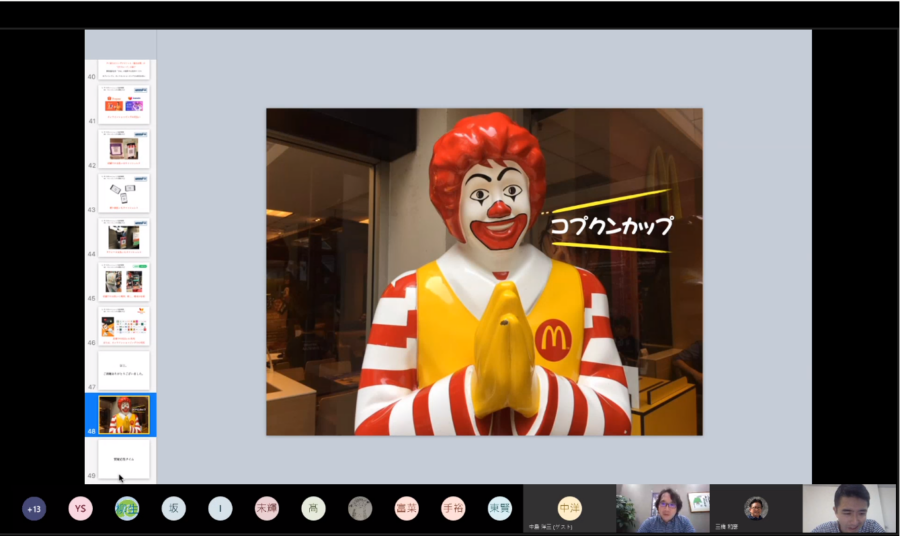Open slide 47 text-only thumbnail
The width and height of the screenshot is (900, 536).
[123, 370]
